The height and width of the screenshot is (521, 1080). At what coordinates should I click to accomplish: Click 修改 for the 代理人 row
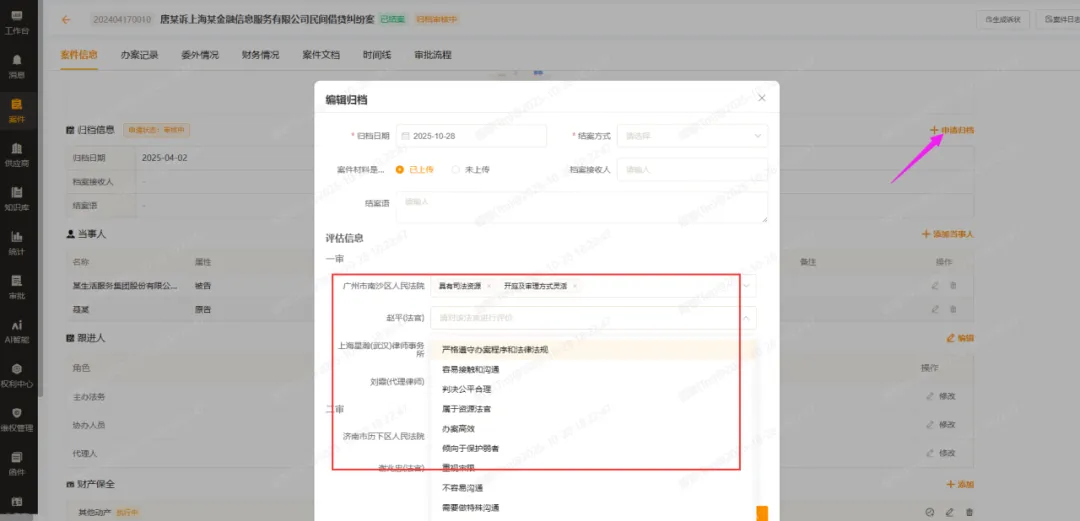tap(942, 453)
